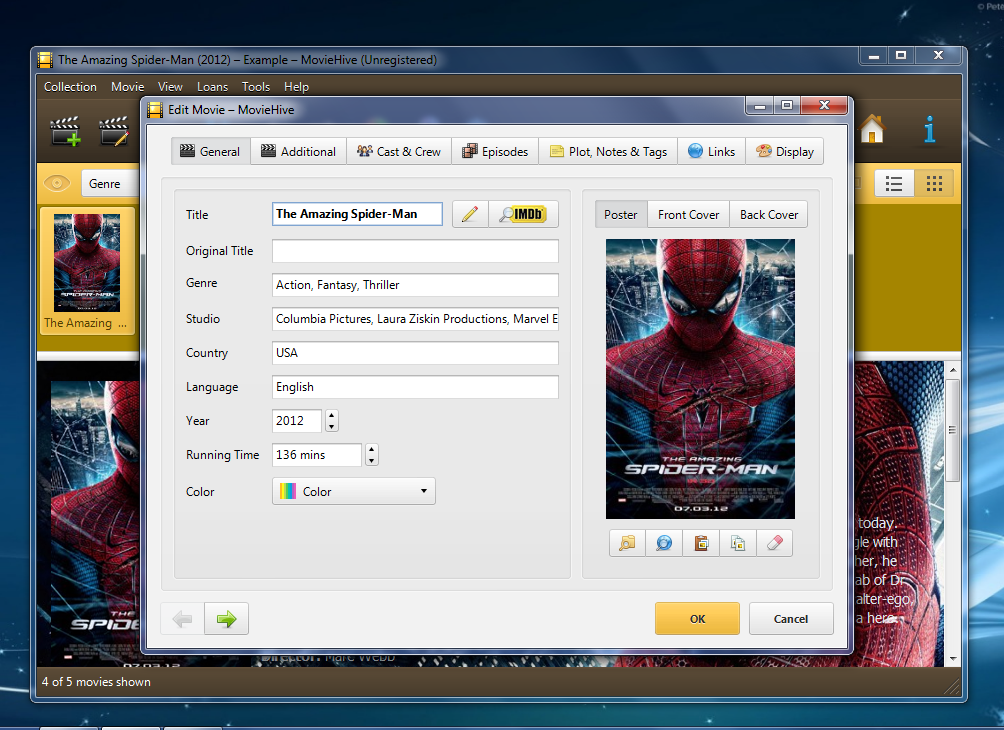The width and height of the screenshot is (1004, 730).
Task: Confirm edits with the OK button
Action: (697, 619)
